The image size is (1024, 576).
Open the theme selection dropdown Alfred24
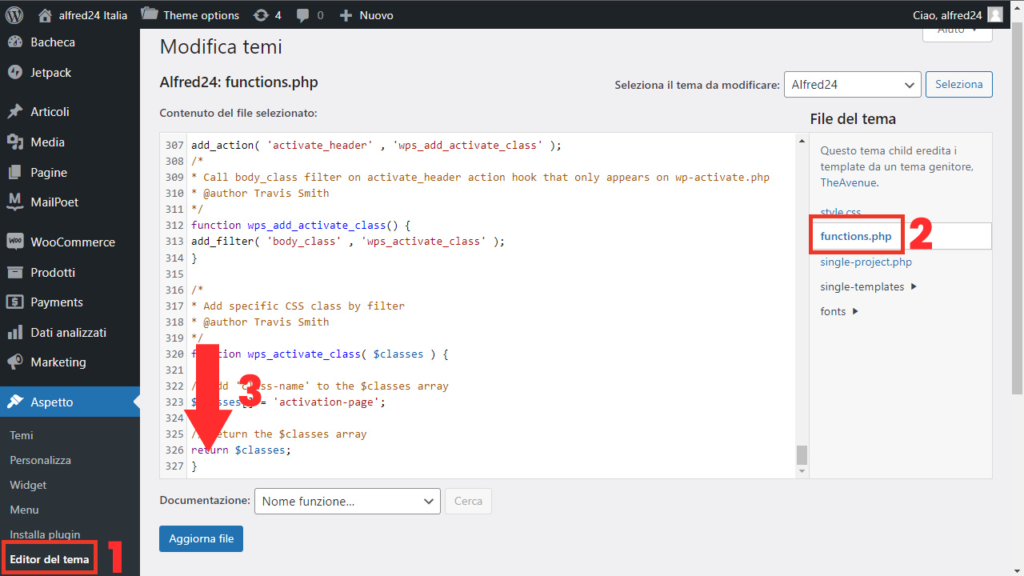[x=852, y=84]
